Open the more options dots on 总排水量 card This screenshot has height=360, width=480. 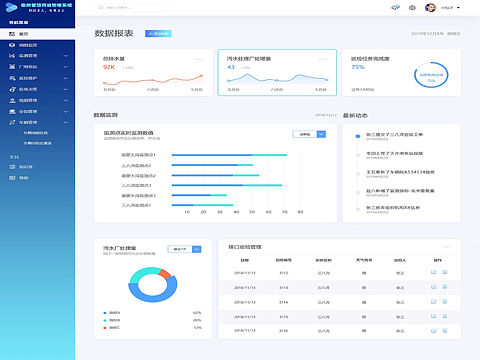(x=199, y=59)
